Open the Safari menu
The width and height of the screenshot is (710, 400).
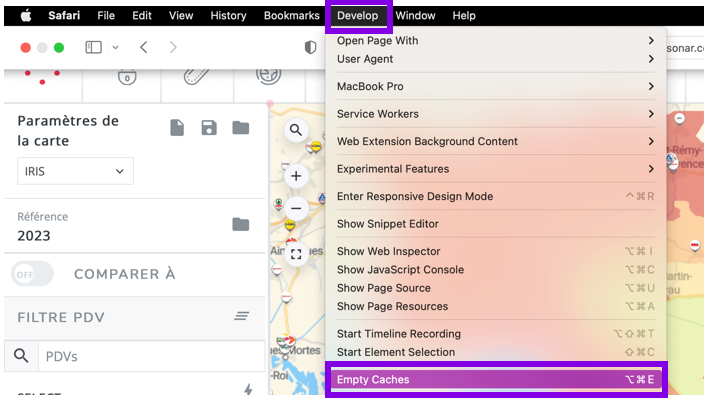click(64, 16)
